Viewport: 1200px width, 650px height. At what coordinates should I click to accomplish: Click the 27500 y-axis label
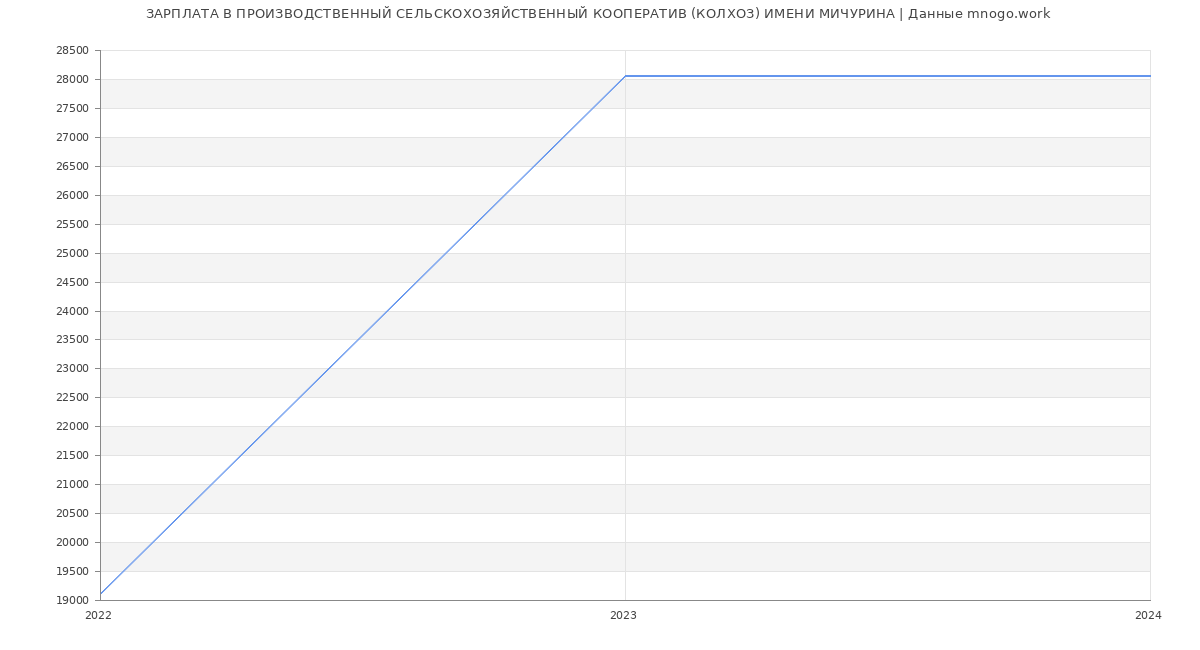(72, 109)
